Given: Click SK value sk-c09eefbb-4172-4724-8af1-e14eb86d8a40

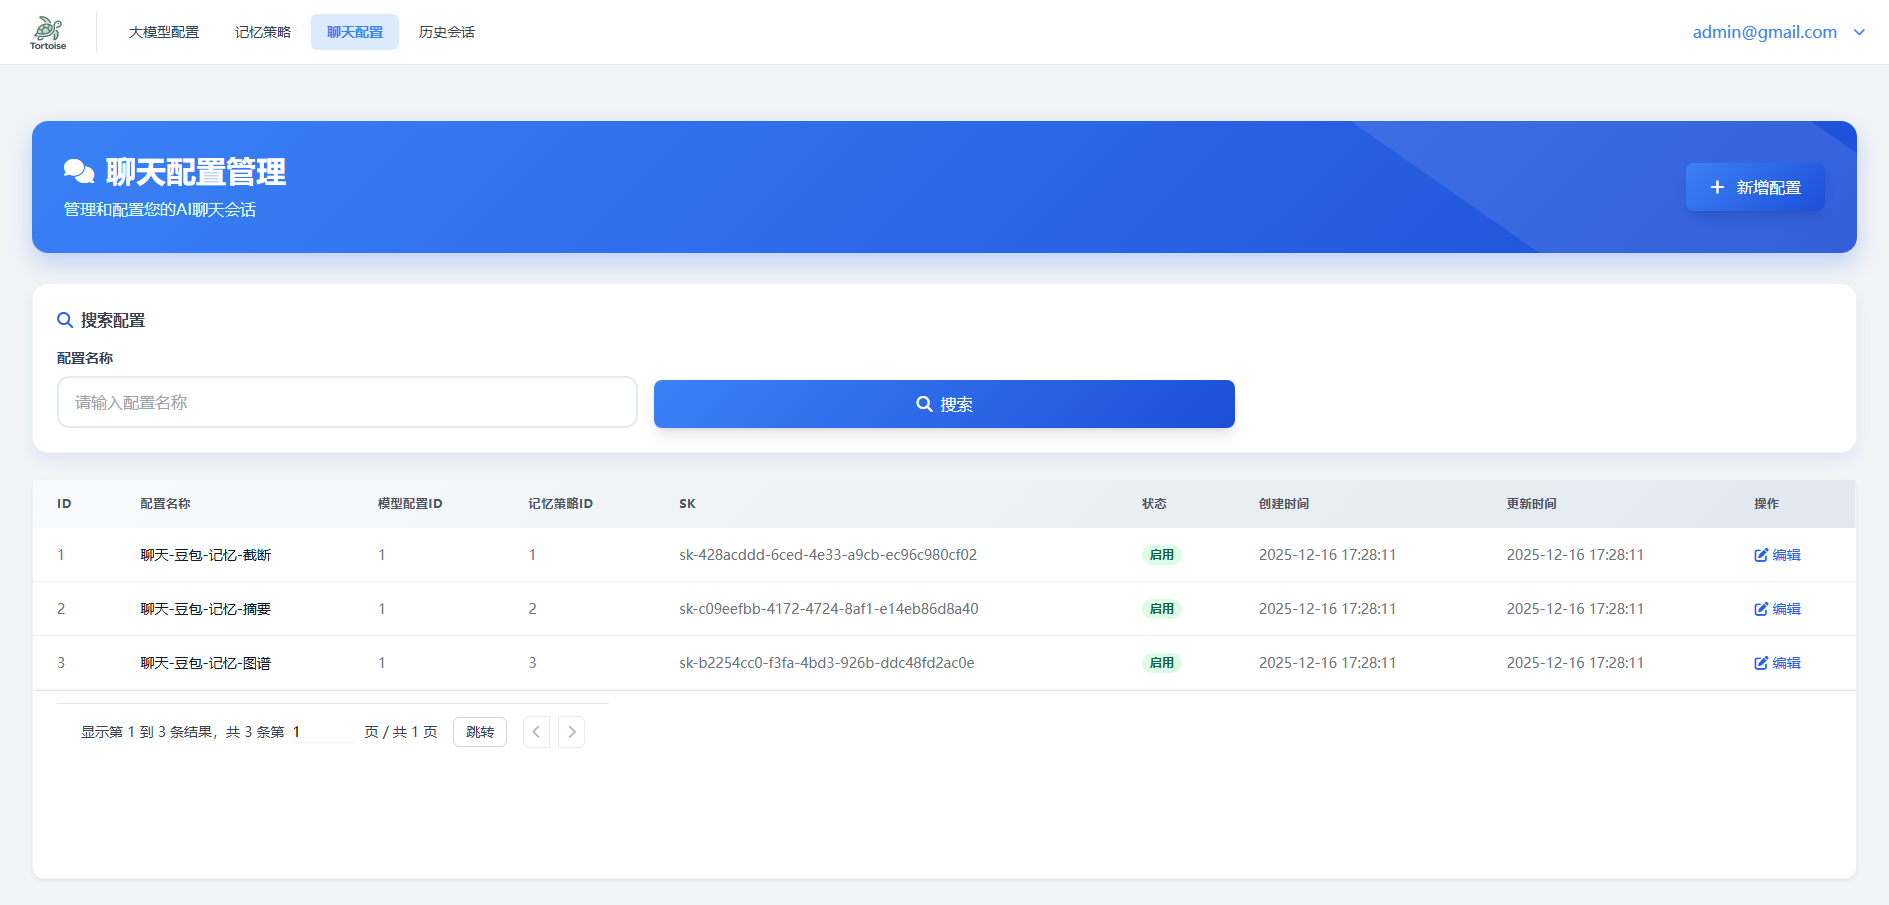Looking at the screenshot, I should coord(829,609).
